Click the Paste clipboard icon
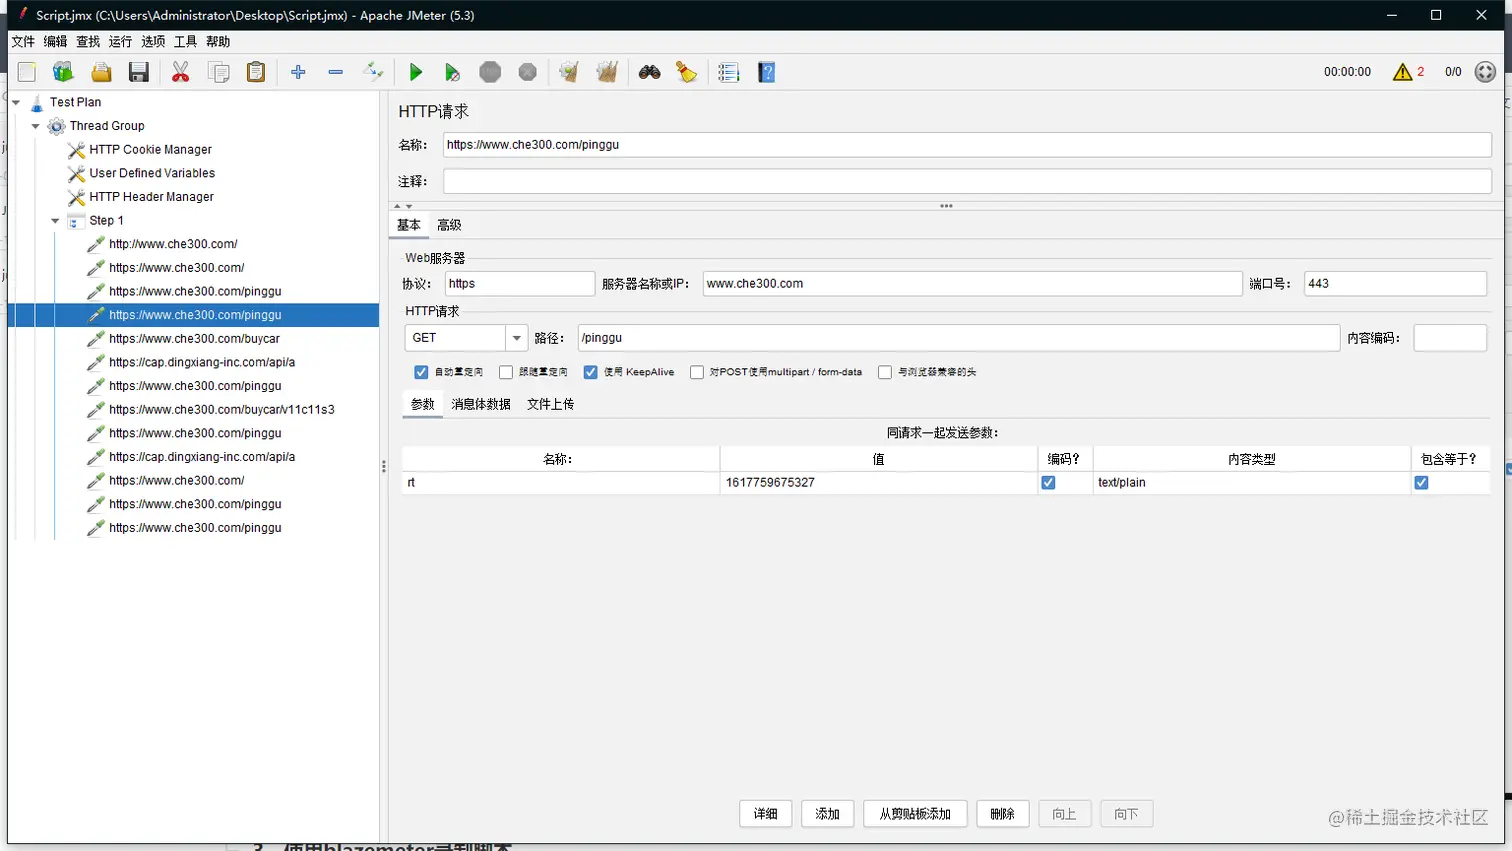This screenshot has height=851, width=1512. point(256,72)
